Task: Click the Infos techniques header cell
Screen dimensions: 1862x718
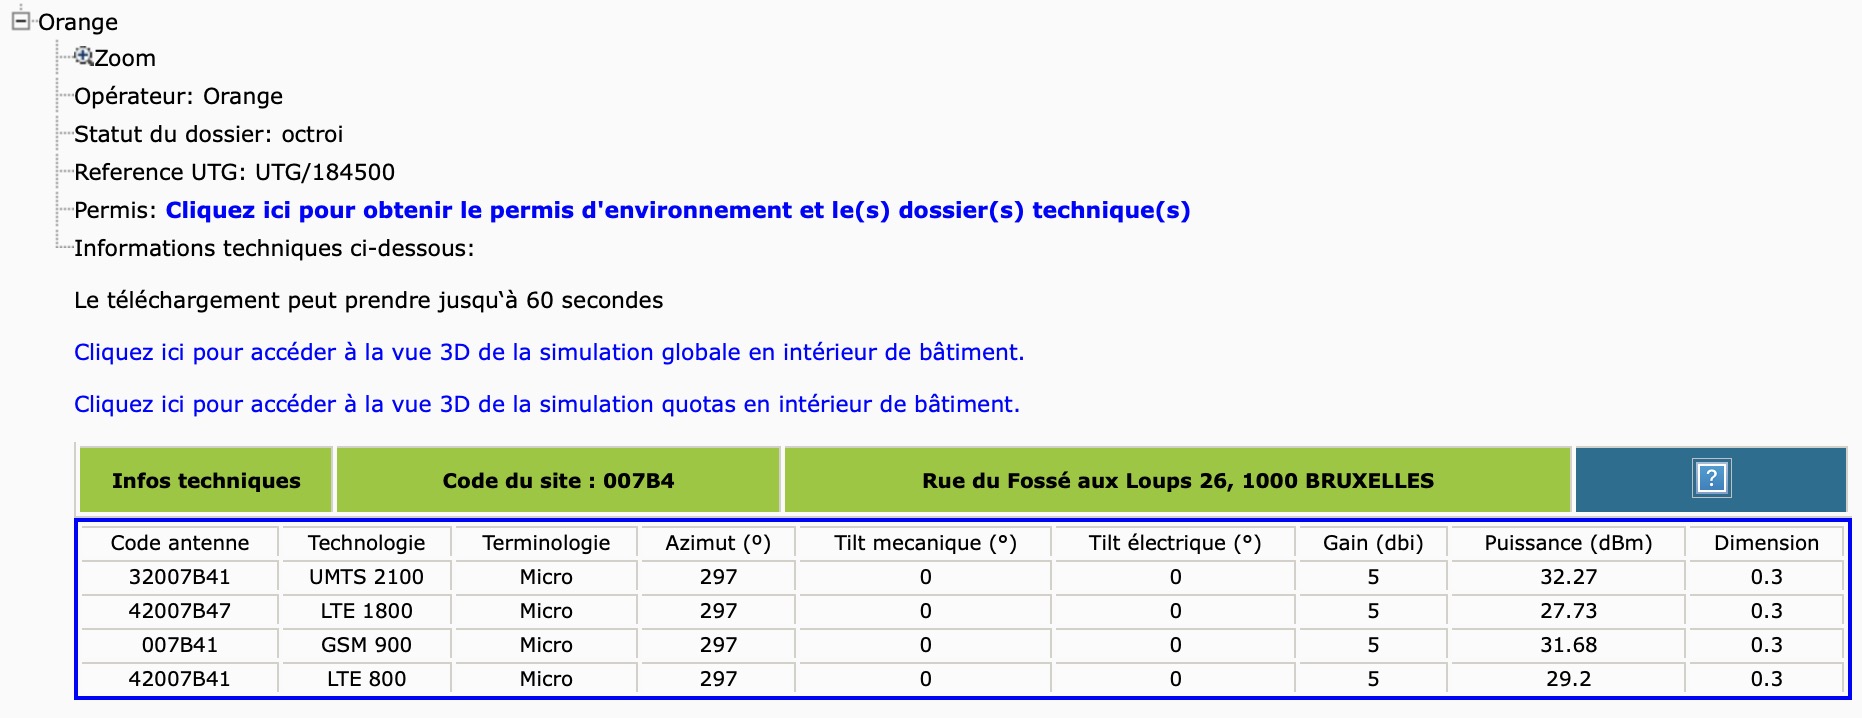Action: tap(206, 480)
